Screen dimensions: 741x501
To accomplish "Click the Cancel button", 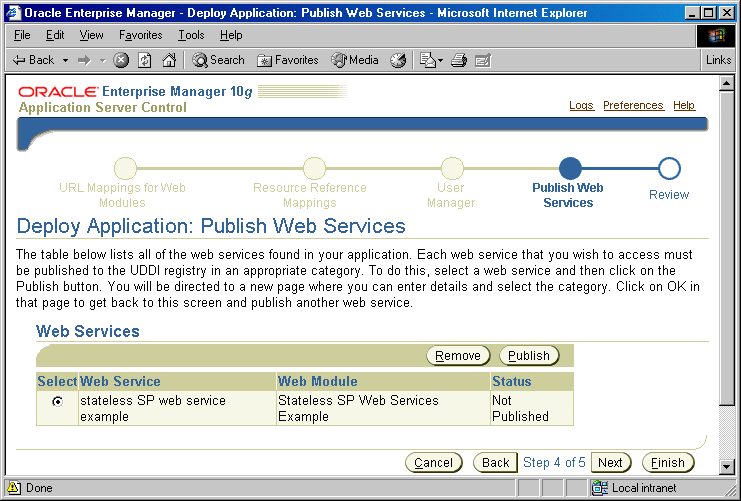I will 433,463.
